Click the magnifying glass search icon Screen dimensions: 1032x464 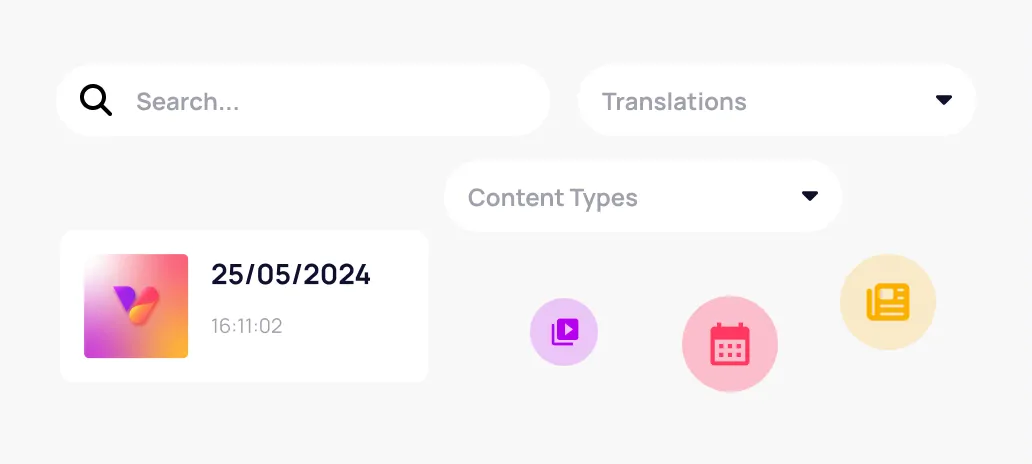tap(96, 101)
